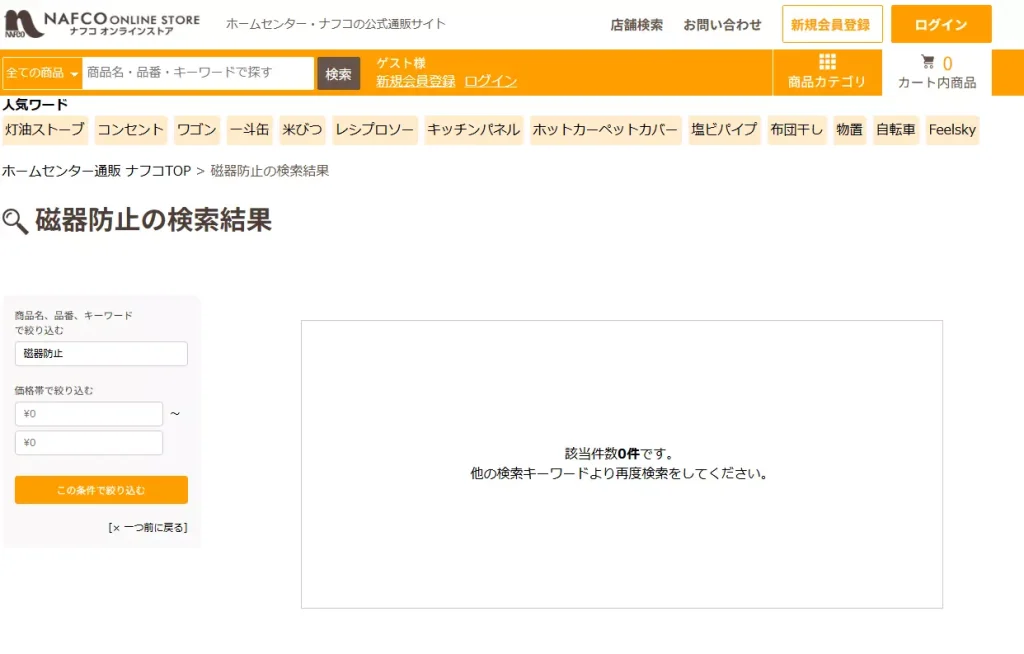The height and width of the screenshot is (654, 1024).
Task: Open the 店舗検索 menu item
Action: click(636, 25)
